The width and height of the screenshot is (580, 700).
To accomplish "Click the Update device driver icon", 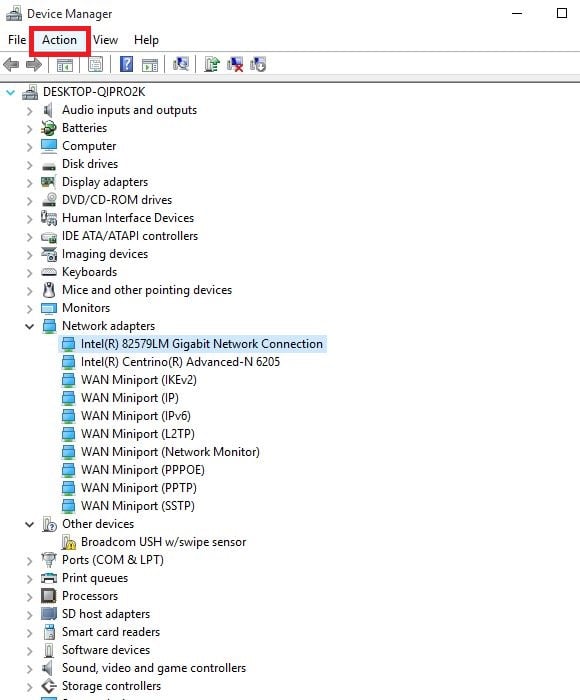I will click(x=212, y=64).
